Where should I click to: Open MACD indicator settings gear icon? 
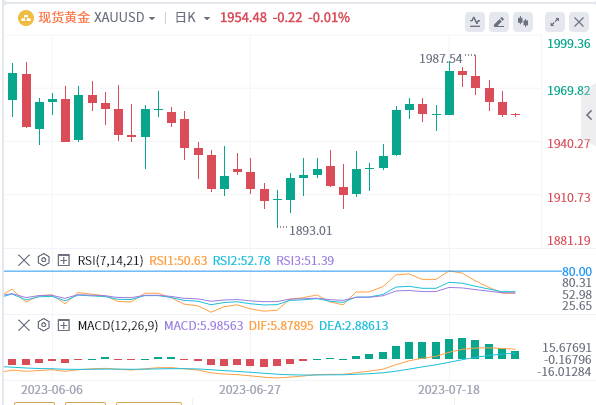coord(44,325)
